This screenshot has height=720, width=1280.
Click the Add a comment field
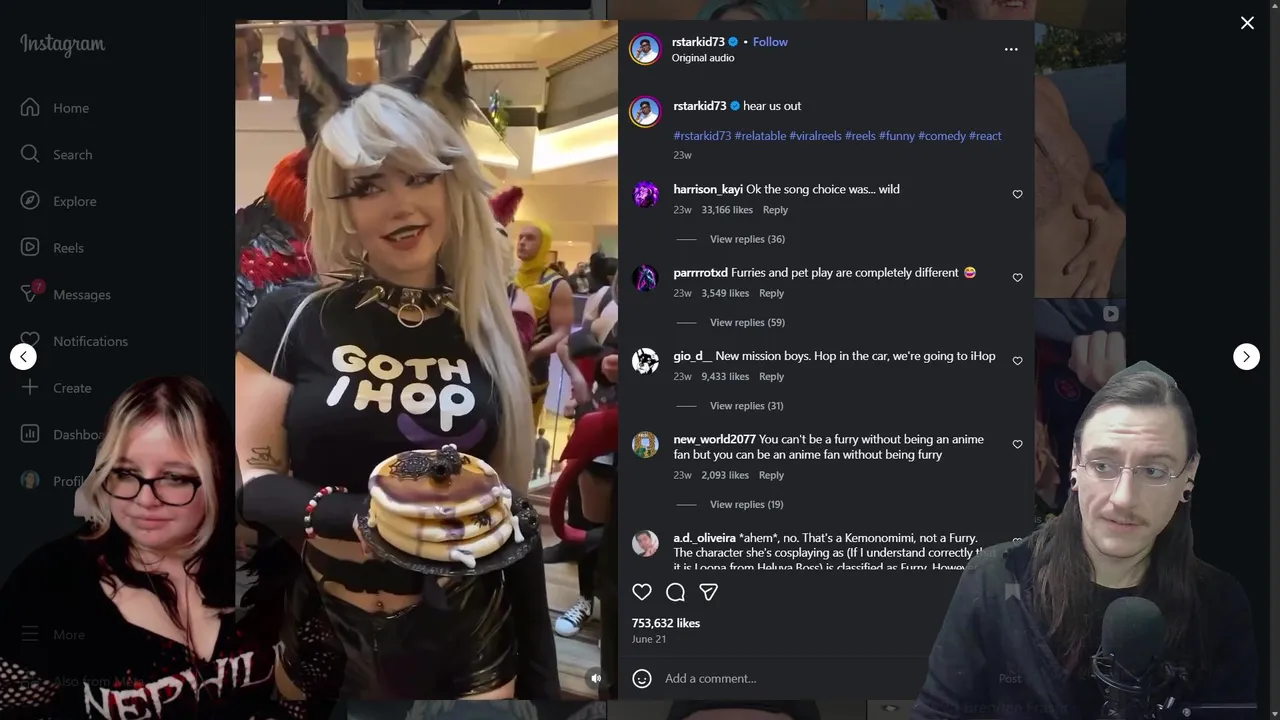pos(820,678)
